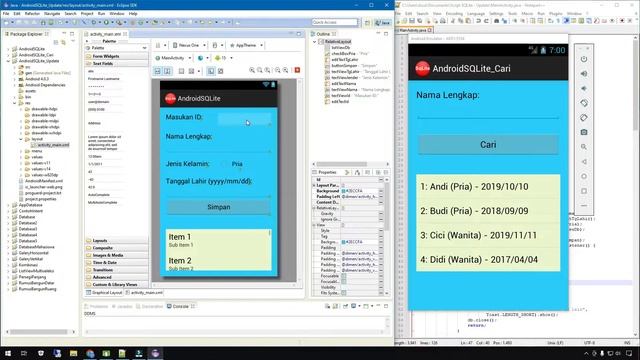The width and height of the screenshot is (640, 360).
Task: Click the red SQLite app icon in the emulator
Action: pyautogui.click(x=422, y=69)
